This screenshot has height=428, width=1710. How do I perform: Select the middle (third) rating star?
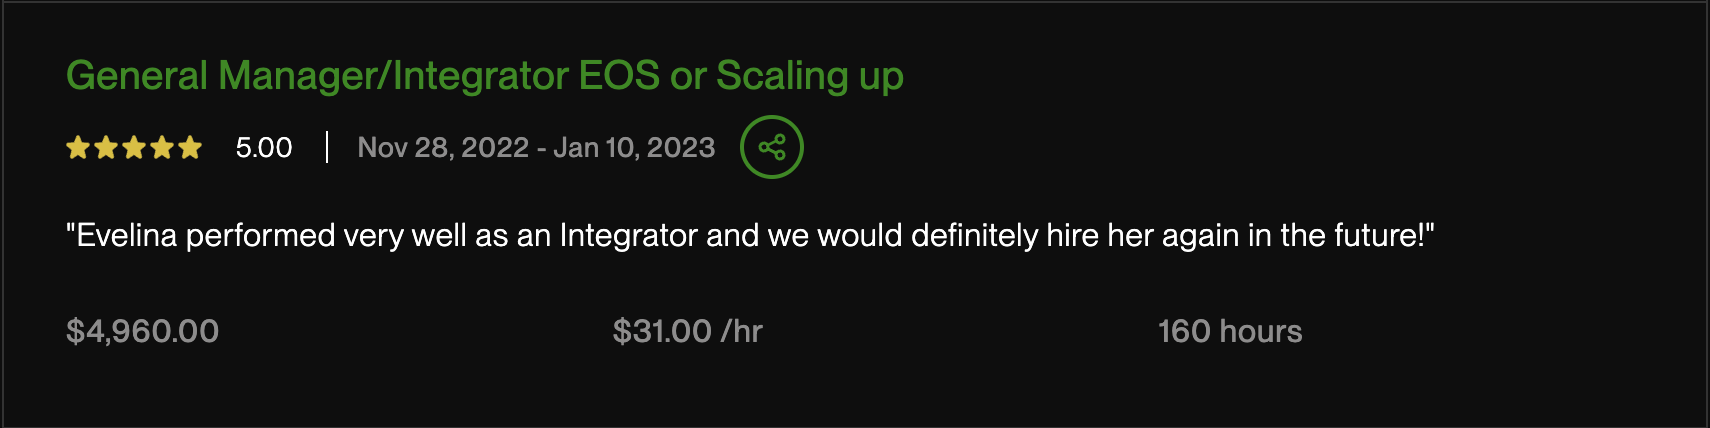point(134,149)
